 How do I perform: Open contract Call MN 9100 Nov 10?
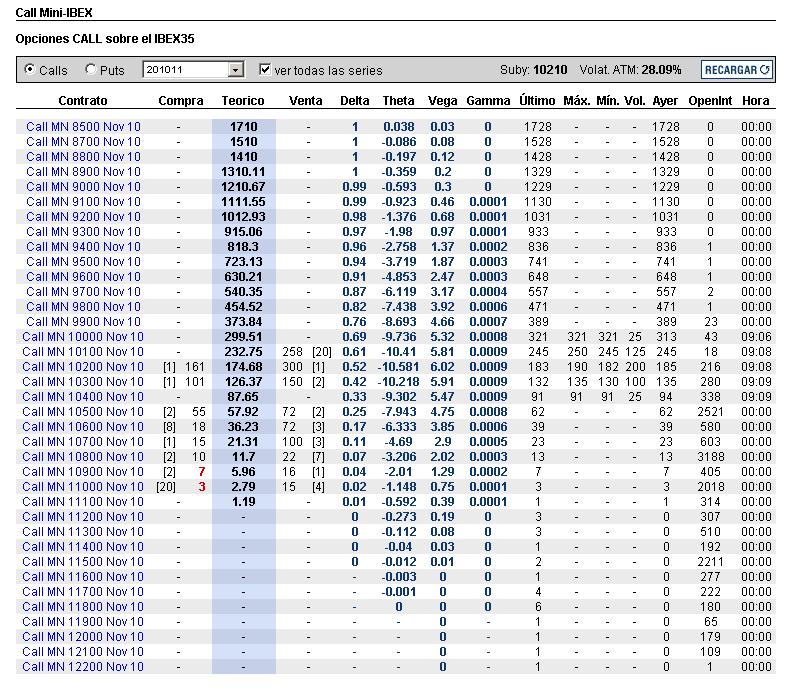(x=83, y=202)
